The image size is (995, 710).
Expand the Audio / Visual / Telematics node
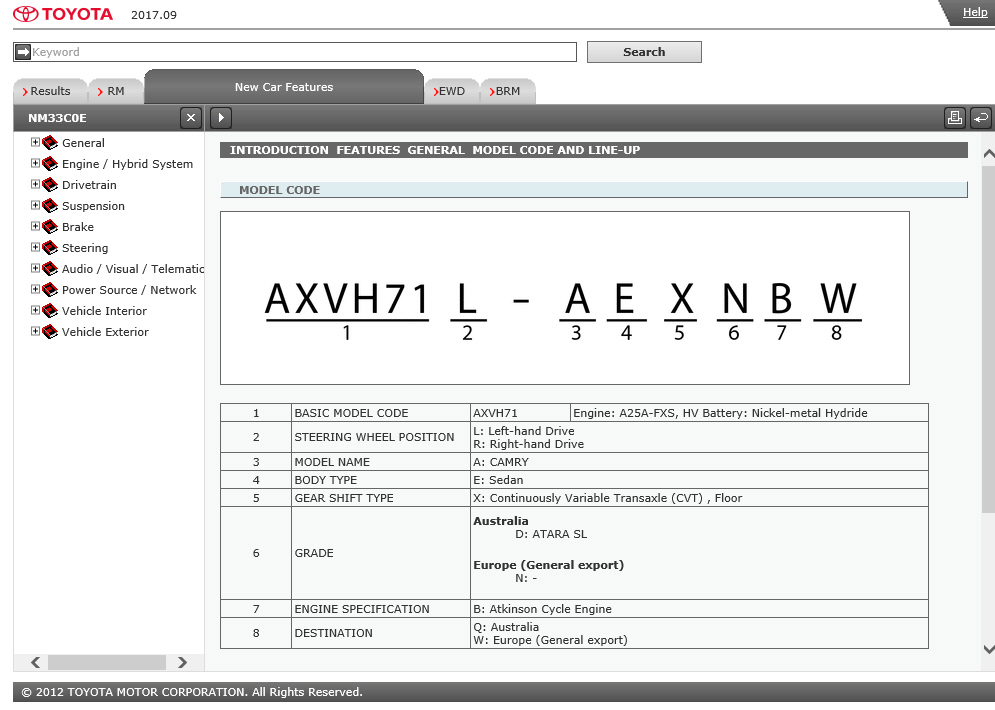[x=36, y=268]
